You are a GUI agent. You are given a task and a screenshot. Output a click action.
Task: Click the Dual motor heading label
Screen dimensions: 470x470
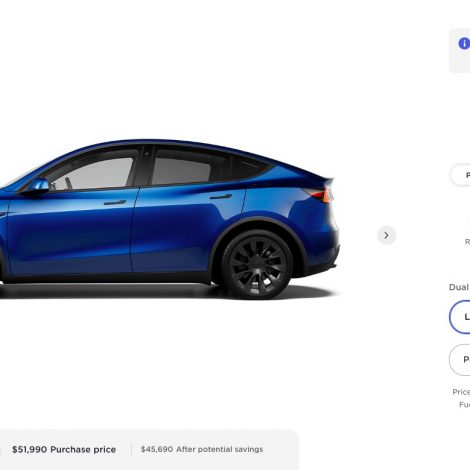[459, 287]
